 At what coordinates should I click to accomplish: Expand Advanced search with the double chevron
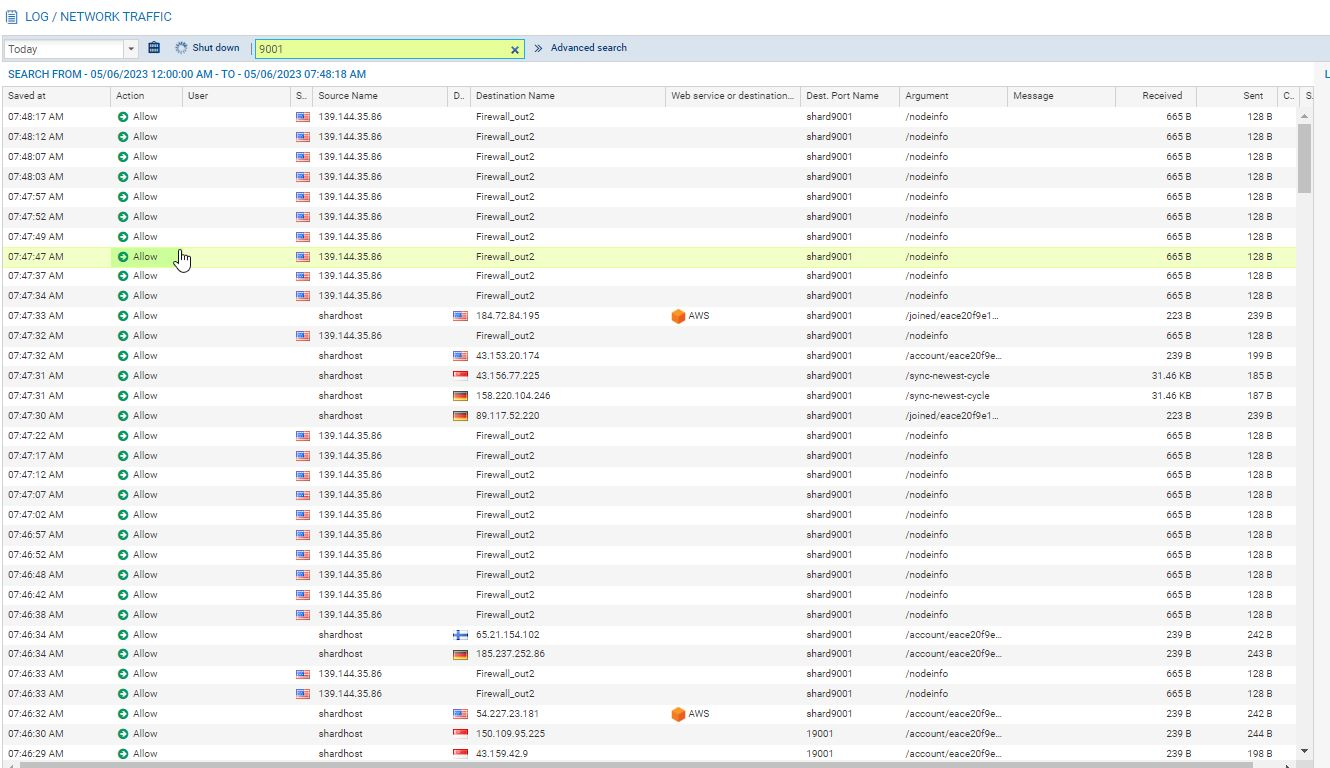pos(537,47)
